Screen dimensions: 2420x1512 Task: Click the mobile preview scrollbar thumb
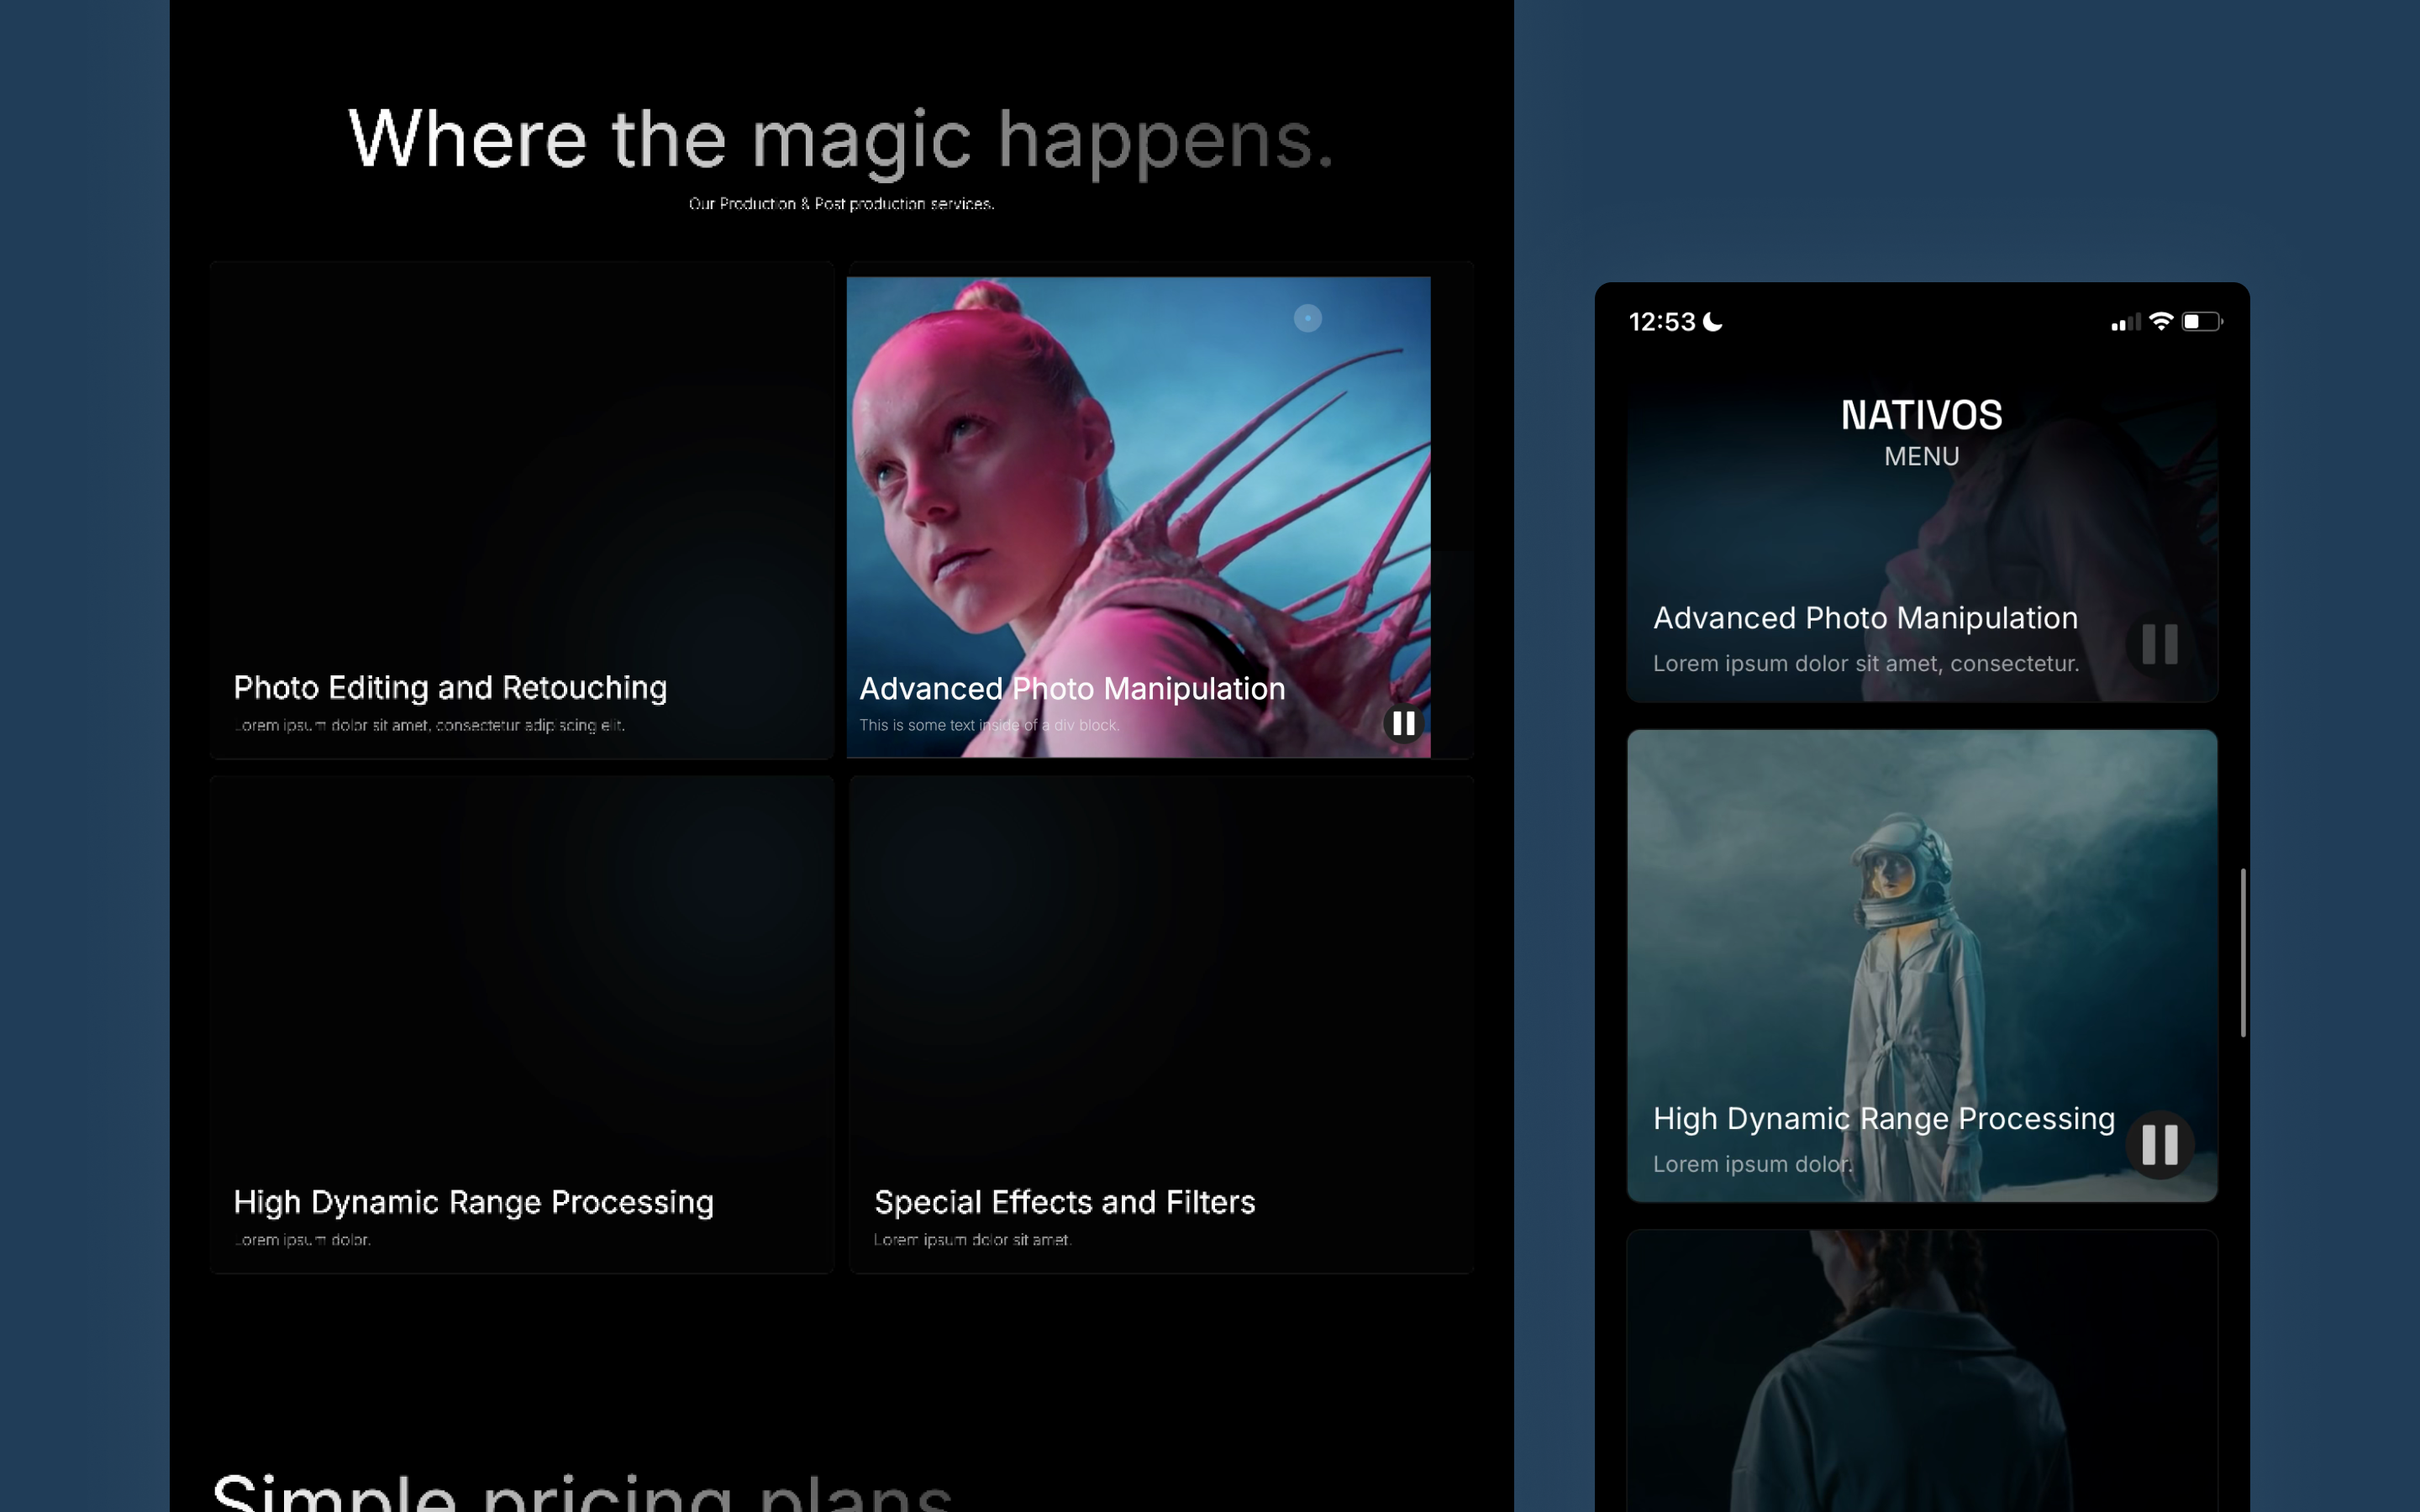tap(2243, 952)
